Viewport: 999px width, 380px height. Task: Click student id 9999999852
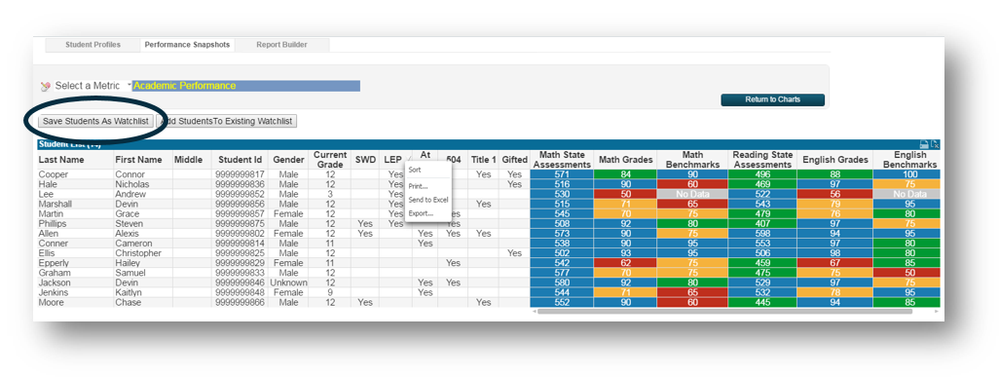point(240,194)
